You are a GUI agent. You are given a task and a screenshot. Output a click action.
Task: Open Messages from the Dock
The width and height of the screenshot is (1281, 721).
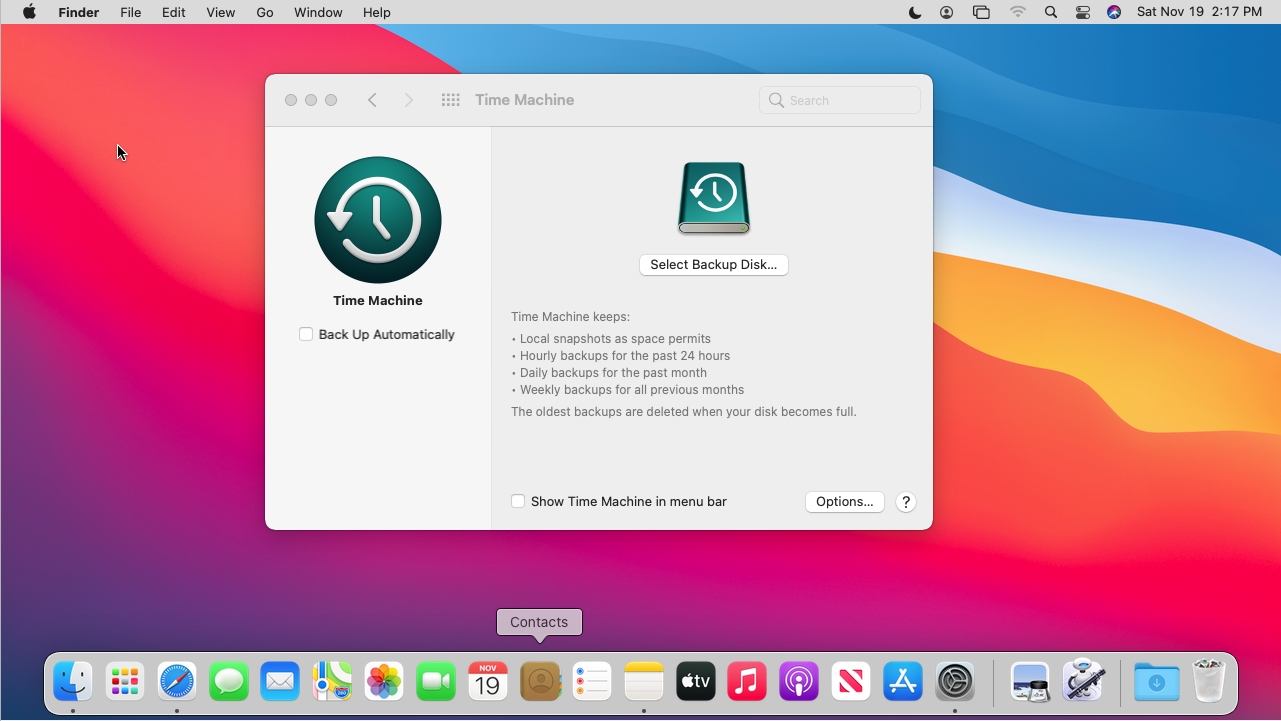point(229,682)
